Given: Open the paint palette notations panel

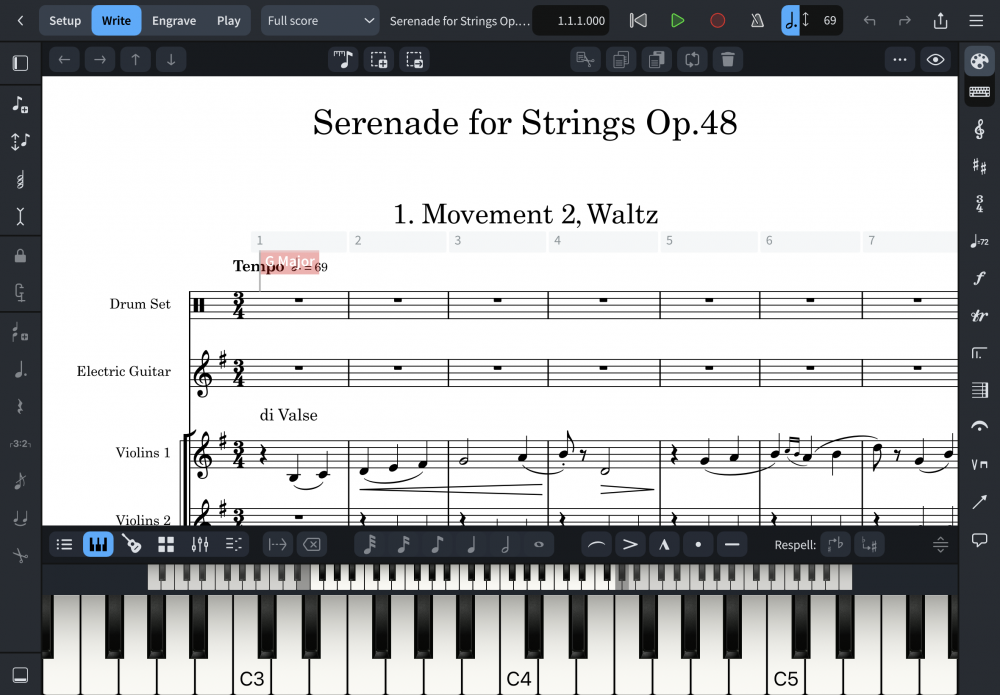Looking at the screenshot, I should pos(979,61).
